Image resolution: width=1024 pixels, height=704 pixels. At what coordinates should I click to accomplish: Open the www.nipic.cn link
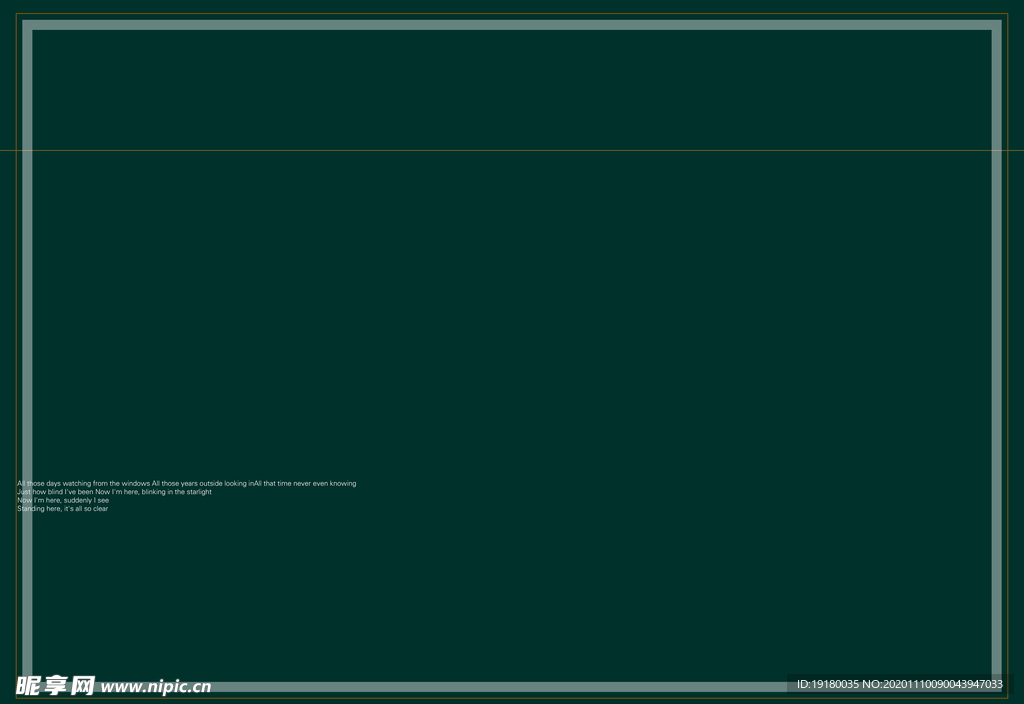(156, 687)
